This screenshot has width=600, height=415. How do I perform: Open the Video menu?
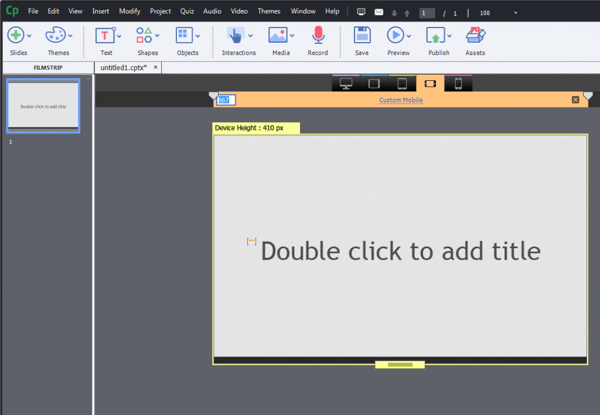[239, 11]
